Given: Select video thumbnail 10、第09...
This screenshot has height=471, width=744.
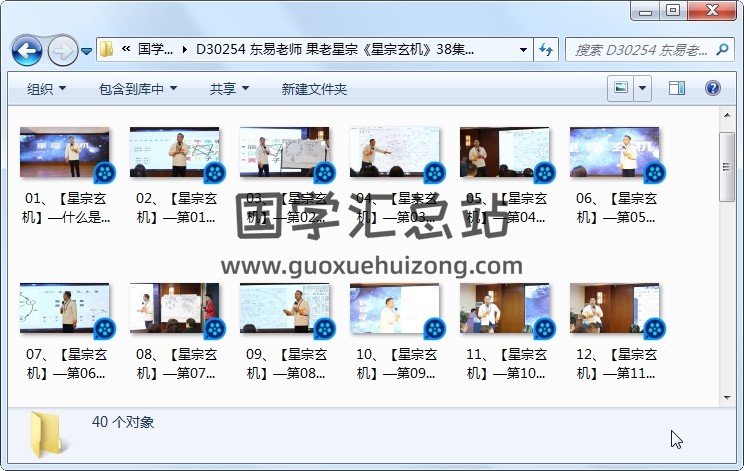Looking at the screenshot, I should [x=396, y=309].
